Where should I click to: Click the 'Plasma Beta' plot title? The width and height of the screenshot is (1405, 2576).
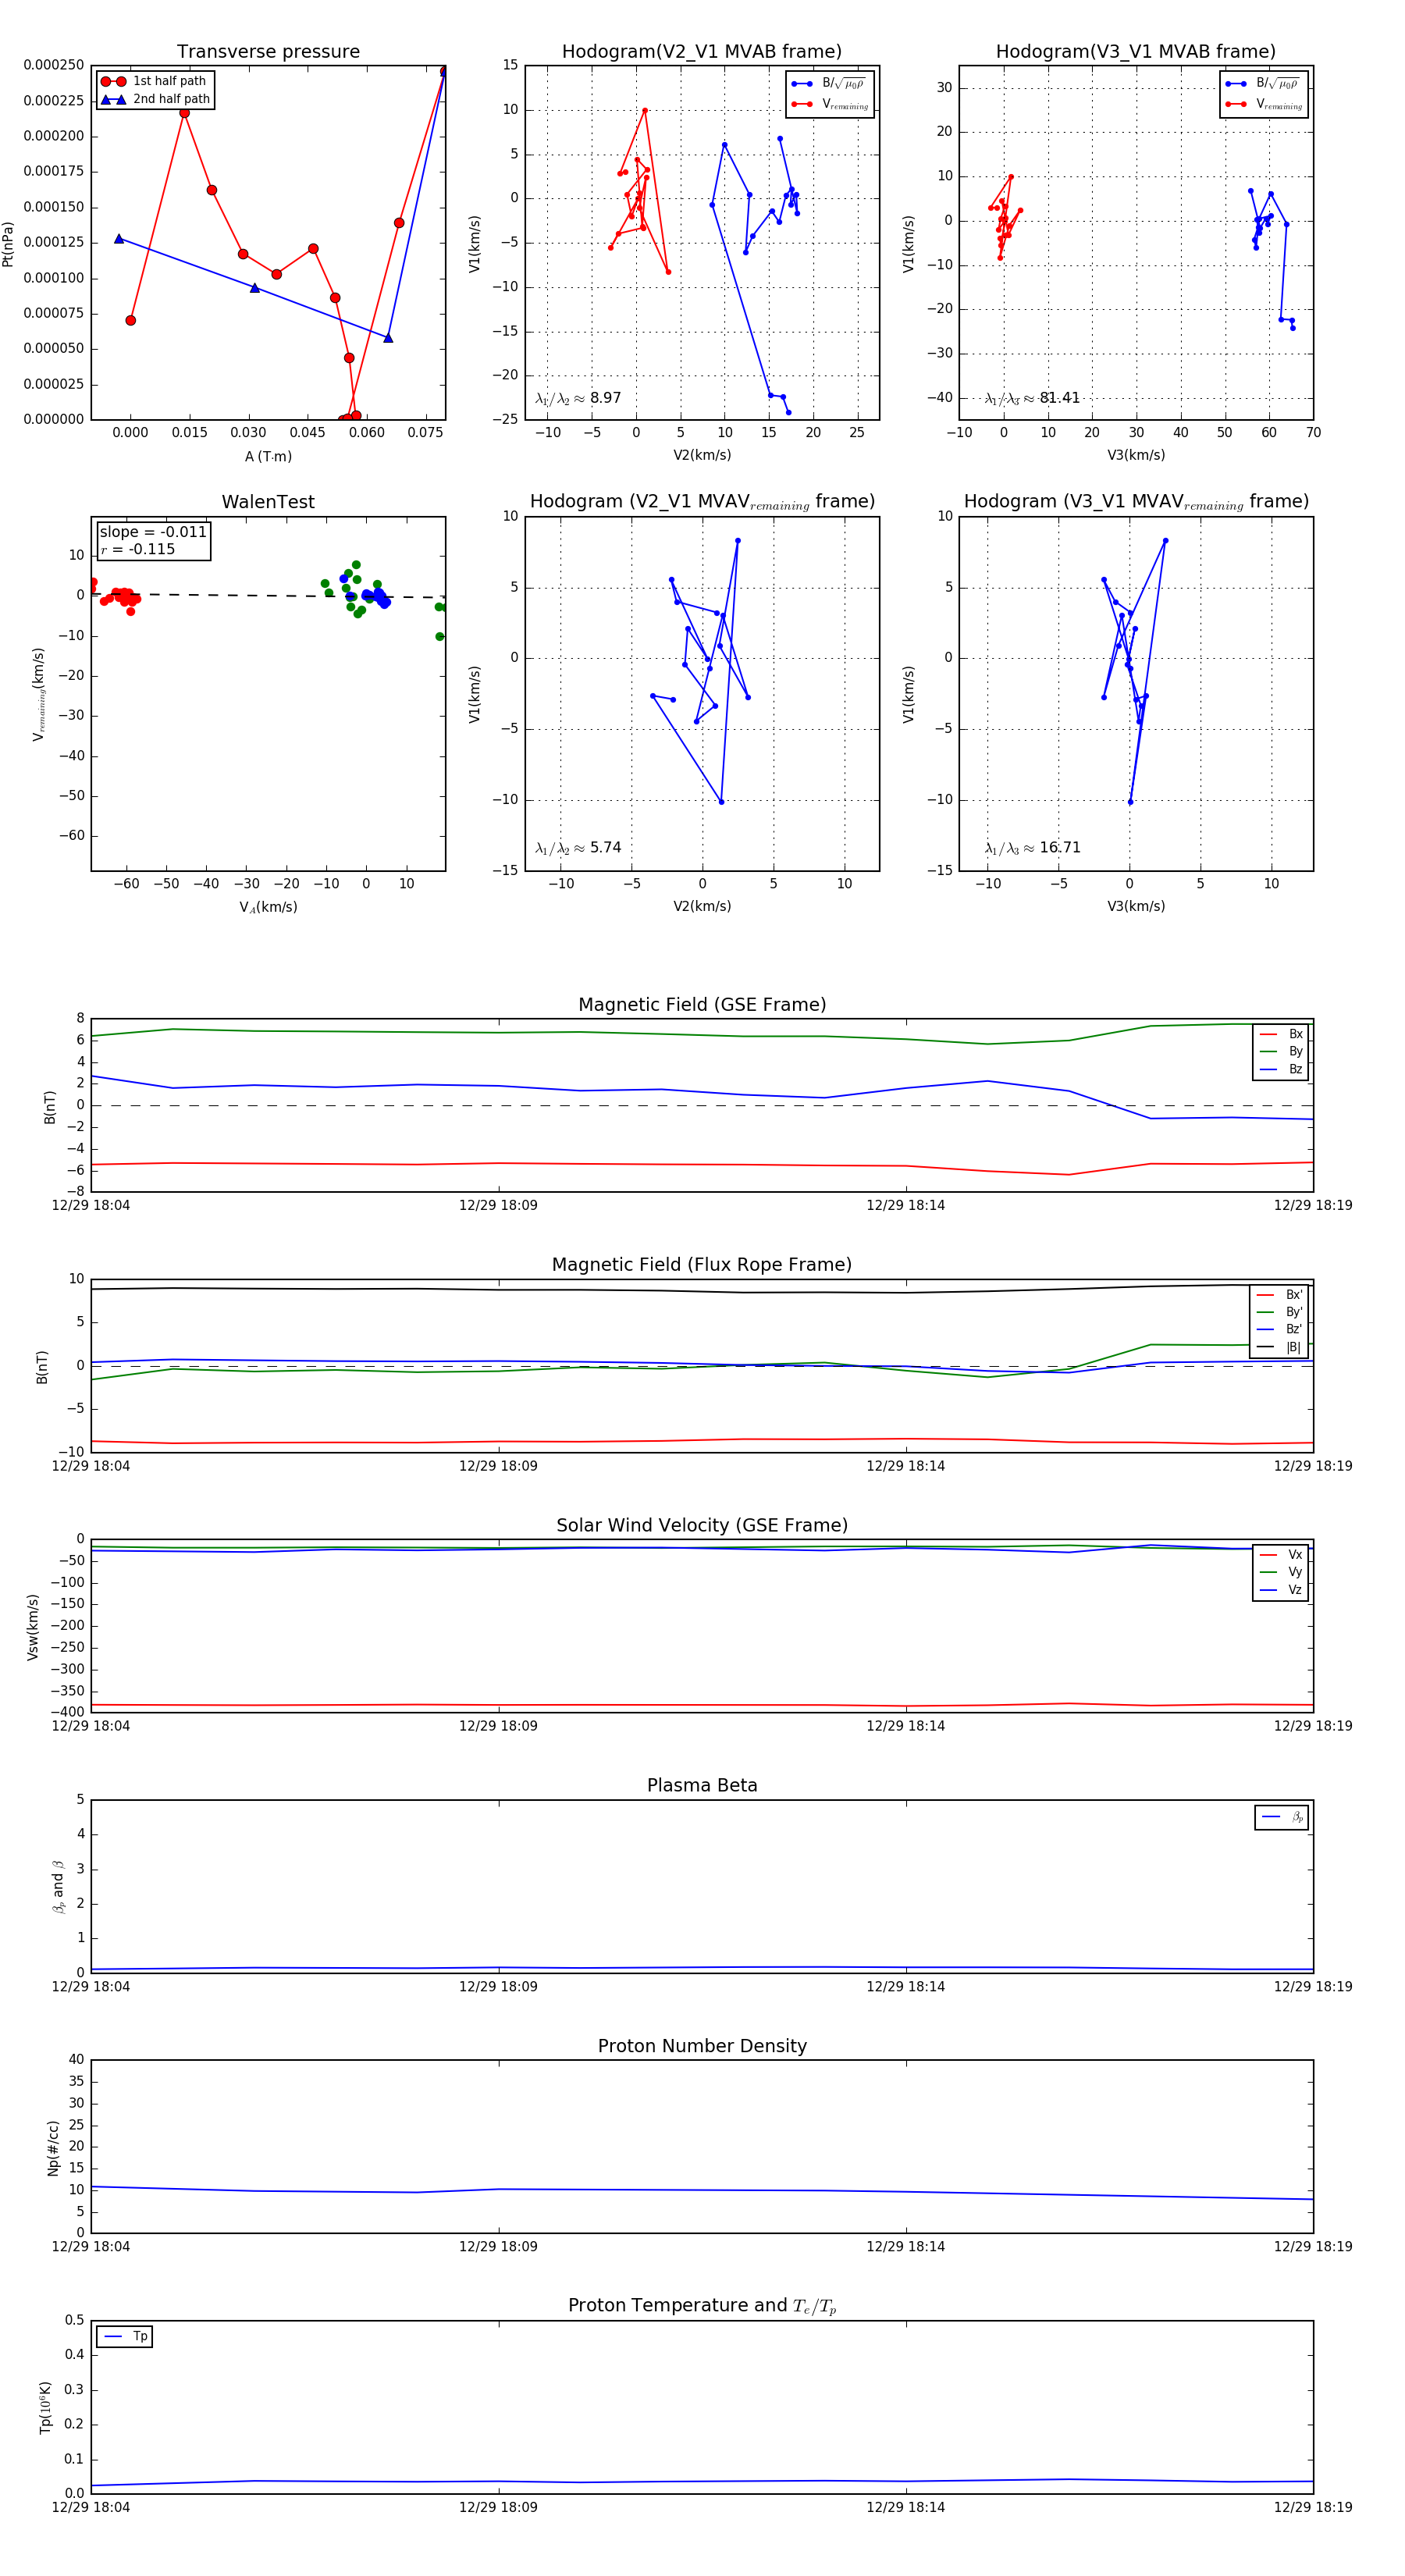click(702, 1786)
